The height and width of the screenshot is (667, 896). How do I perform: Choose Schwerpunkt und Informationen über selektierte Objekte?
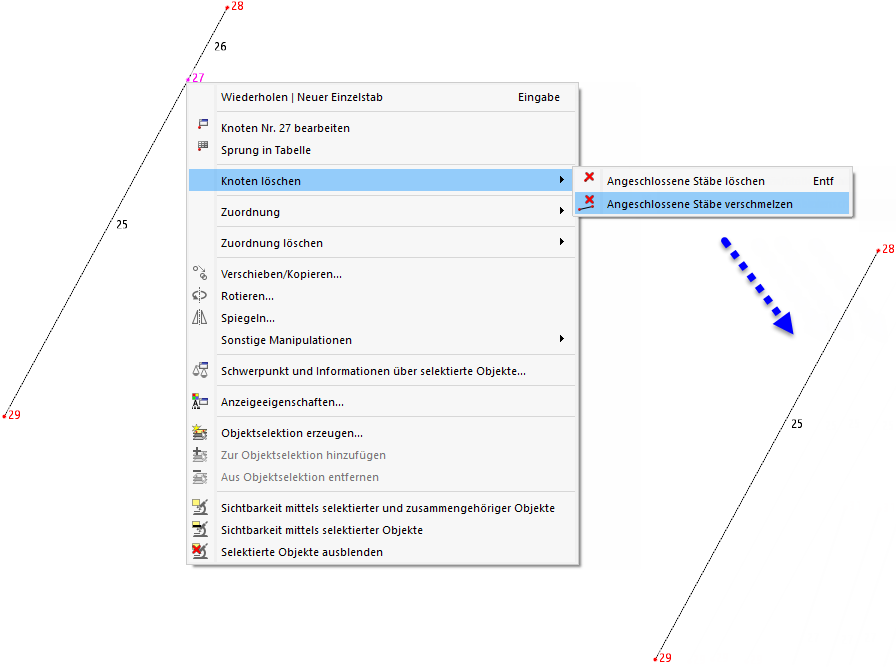tap(381, 371)
